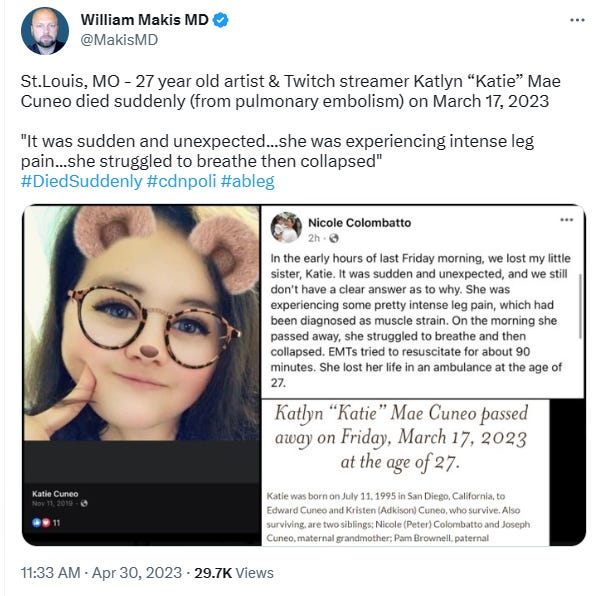
Task: Click the globe privacy icon beside 2h
Action: pyautogui.click(x=334, y=239)
